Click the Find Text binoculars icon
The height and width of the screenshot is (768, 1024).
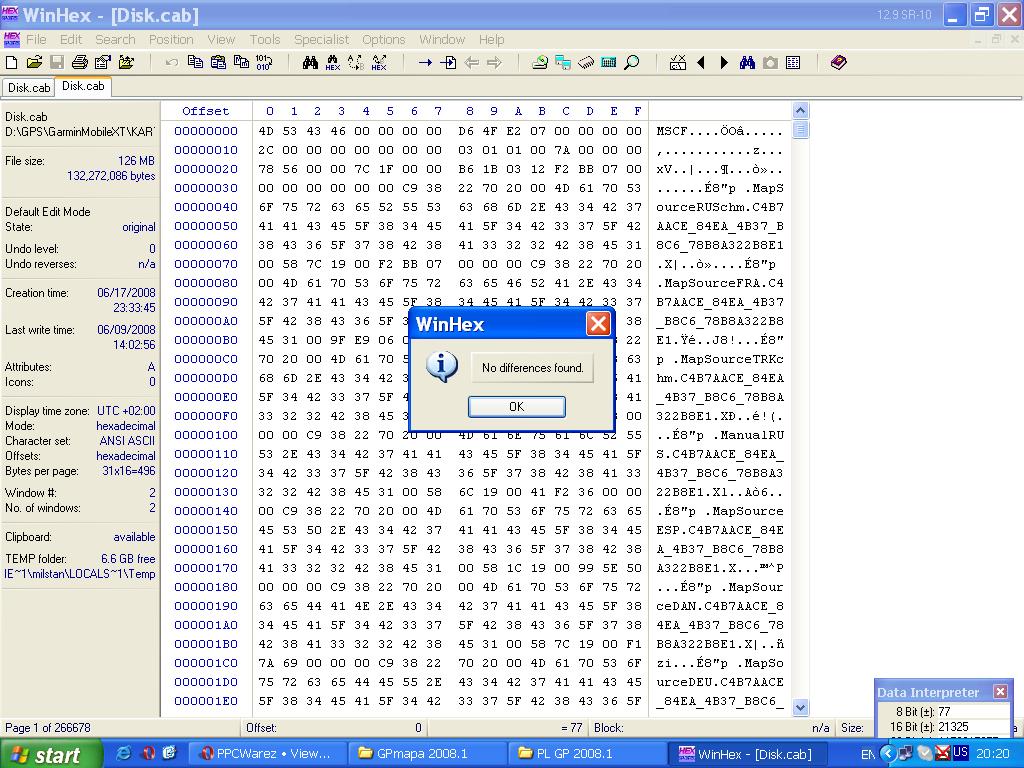point(310,62)
